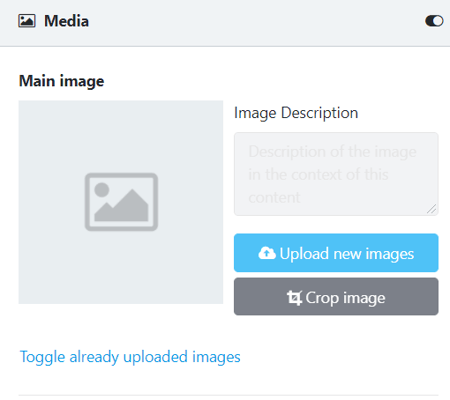Viewport: 450px width, 400px height.
Task: Grab the textarea resize handle corner
Action: click(432, 209)
